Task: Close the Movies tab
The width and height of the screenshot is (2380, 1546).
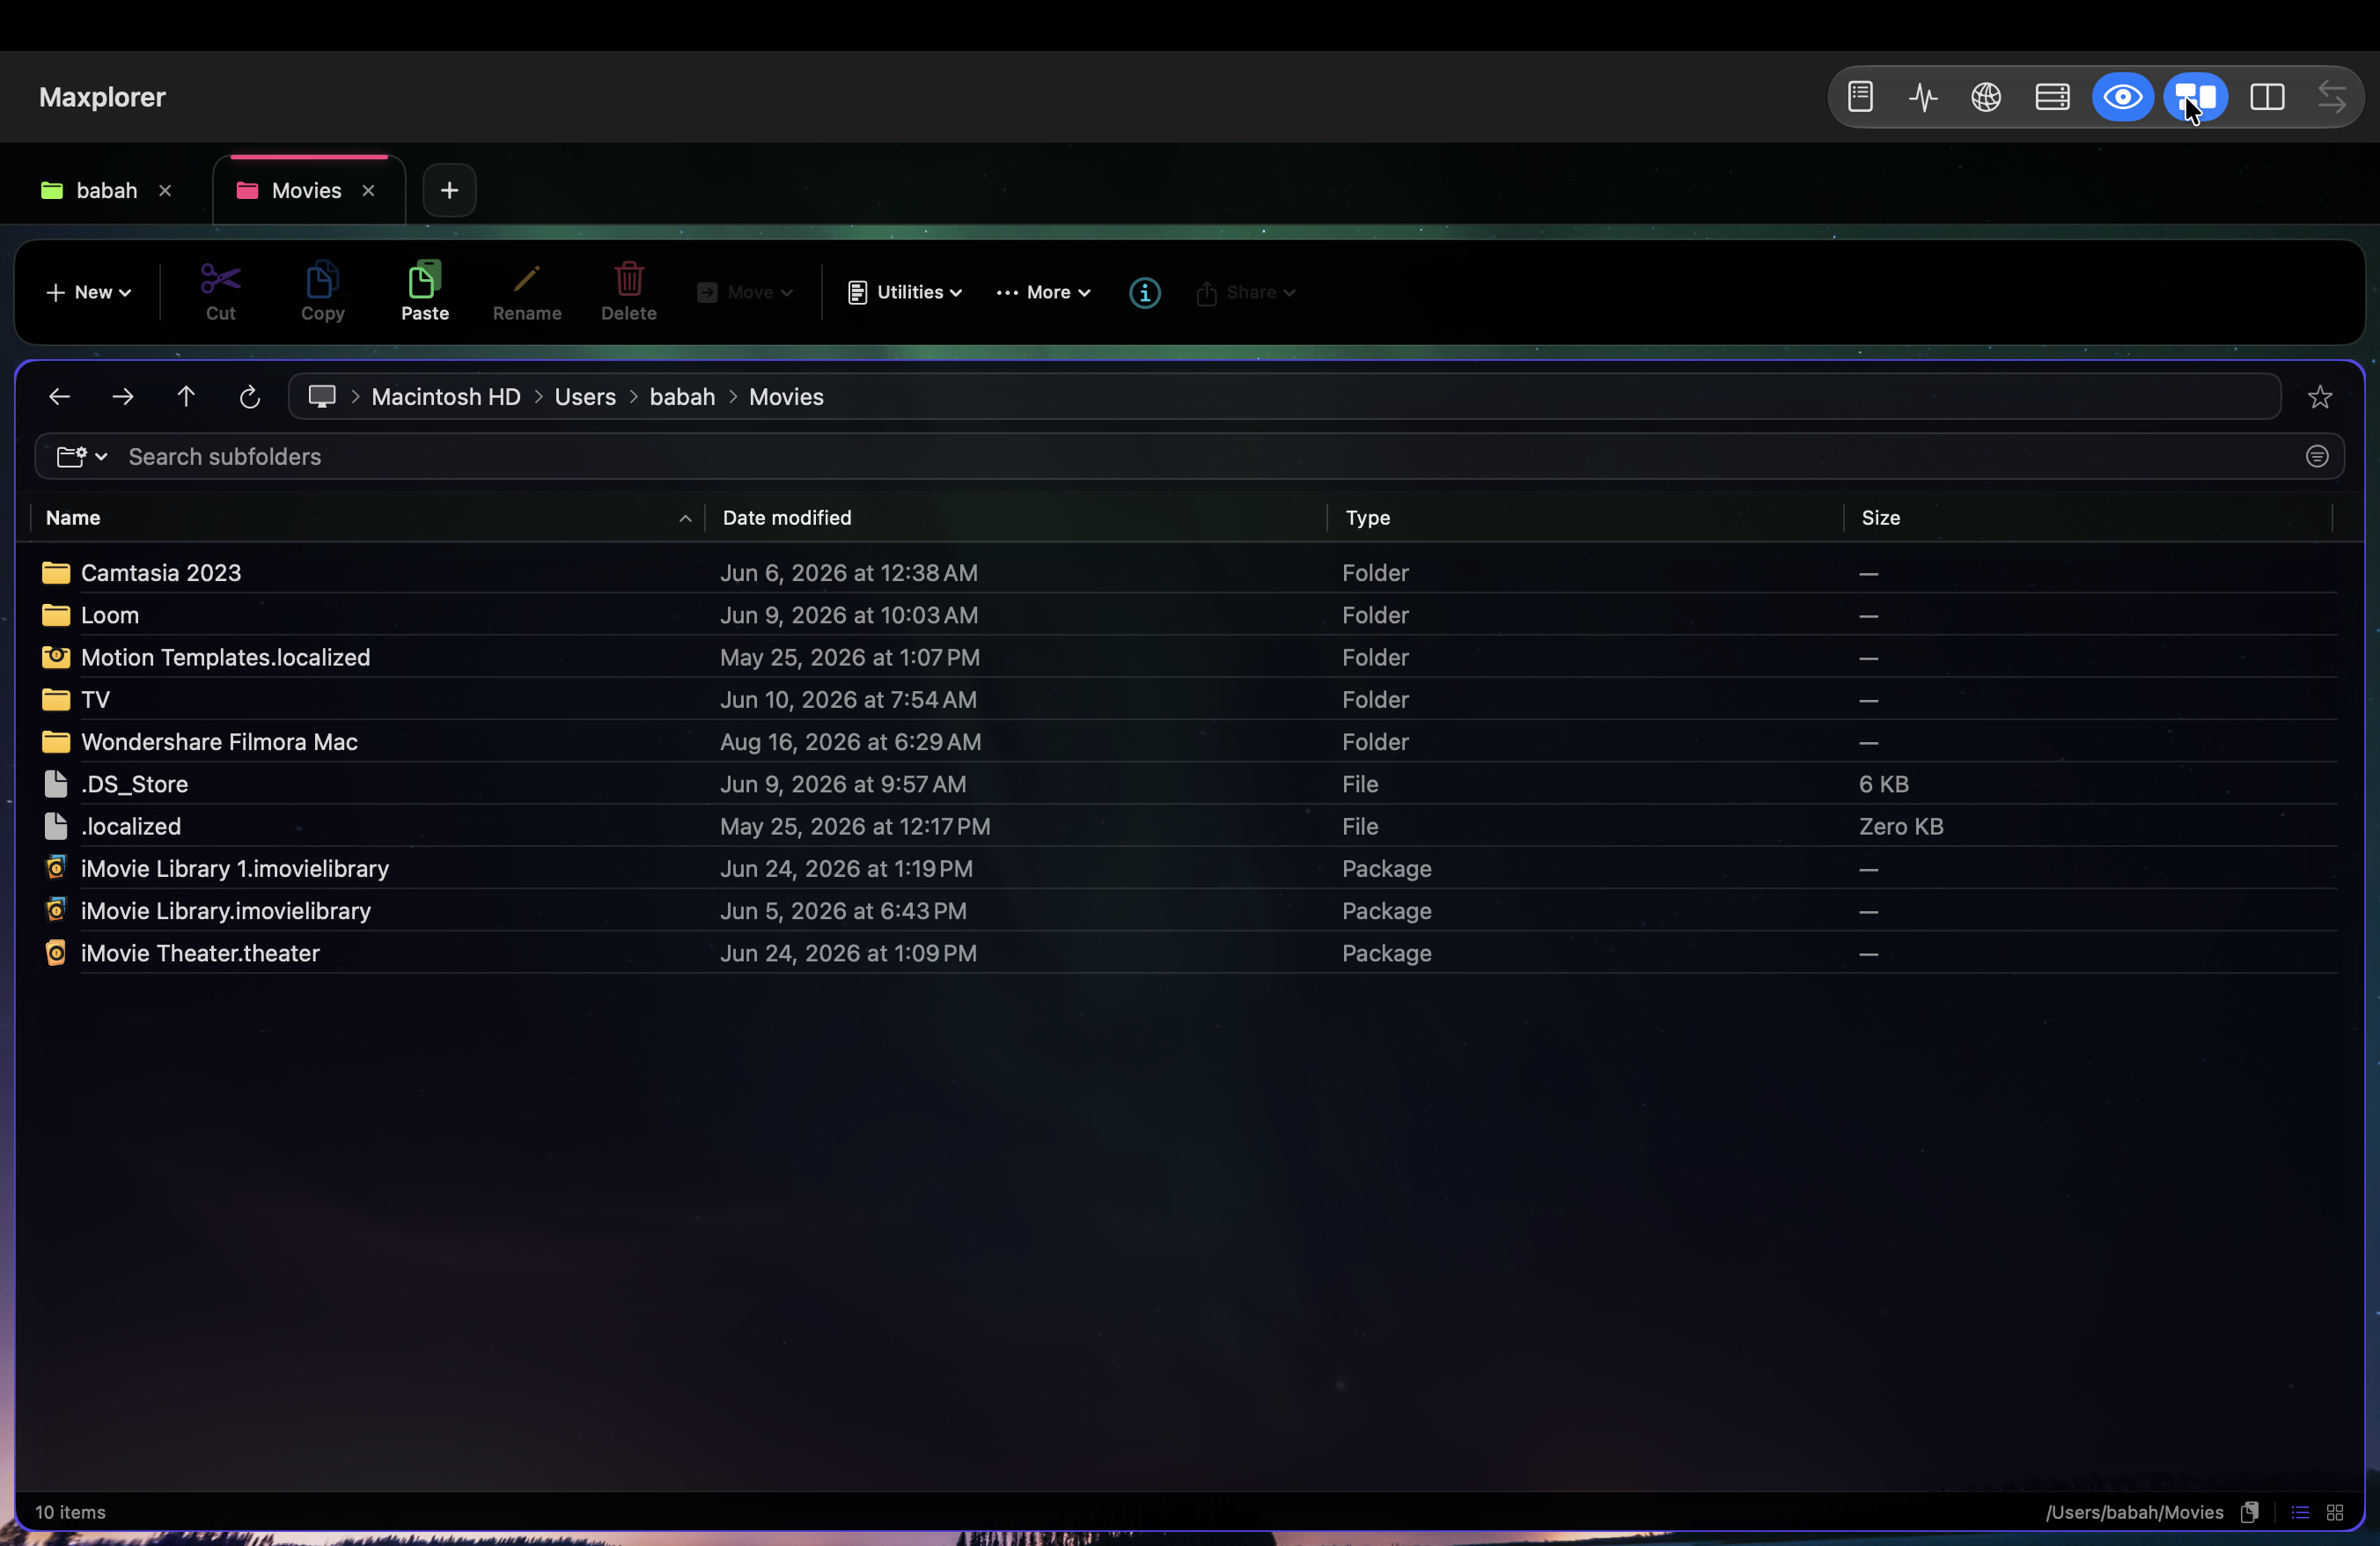Action: click(x=368, y=190)
